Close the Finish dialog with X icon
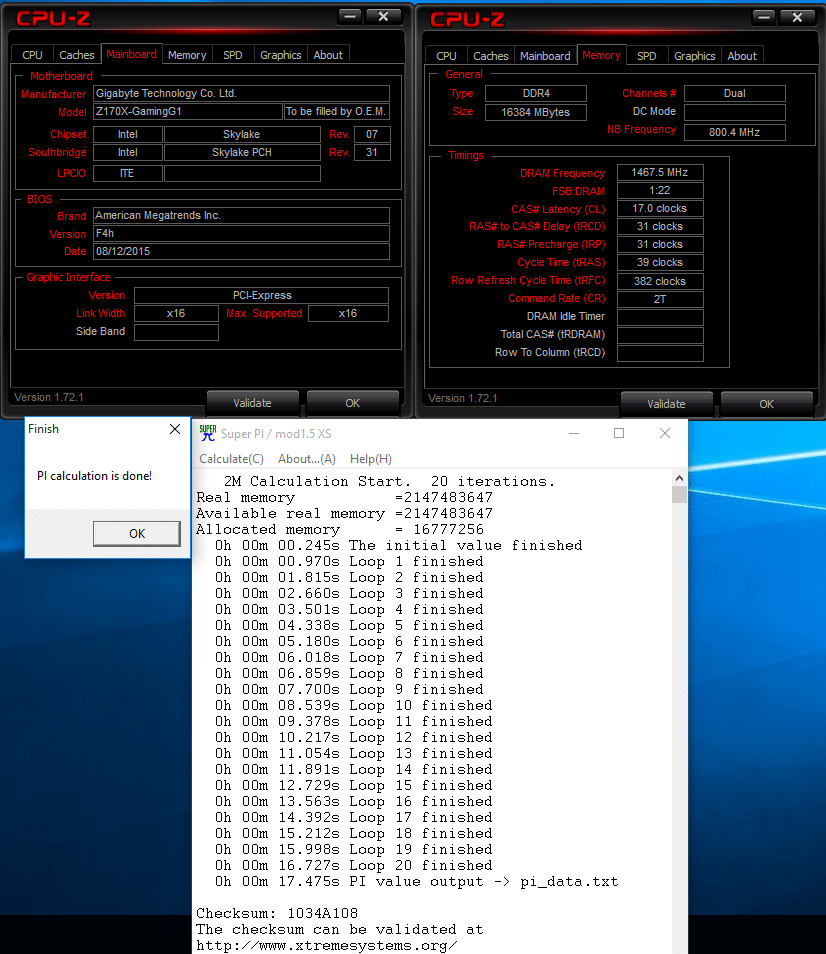This screenshot has width=826, height=954. pyautogui.click(x=175, y=429)
